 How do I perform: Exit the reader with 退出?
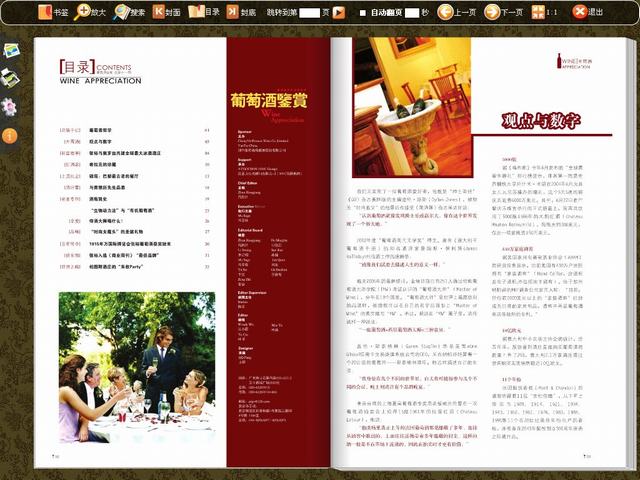click(x=587, y=12)
